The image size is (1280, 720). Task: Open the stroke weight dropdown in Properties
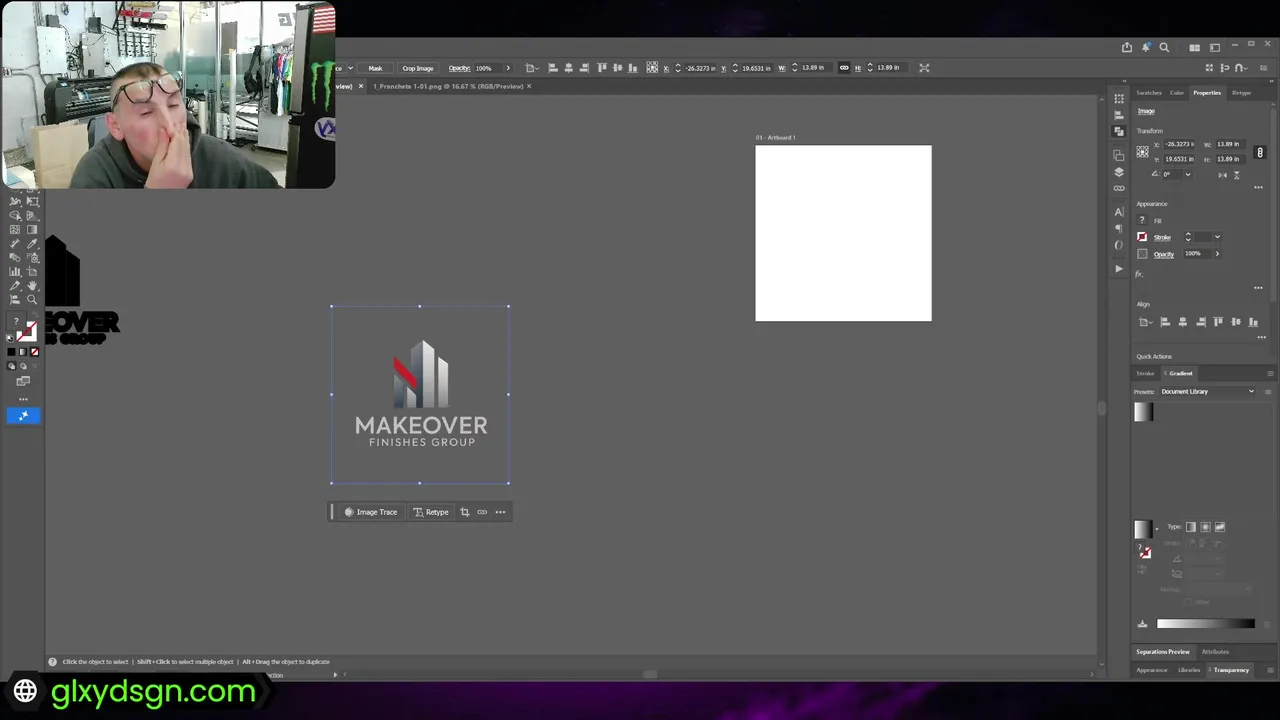click(x=1217, y=237)
